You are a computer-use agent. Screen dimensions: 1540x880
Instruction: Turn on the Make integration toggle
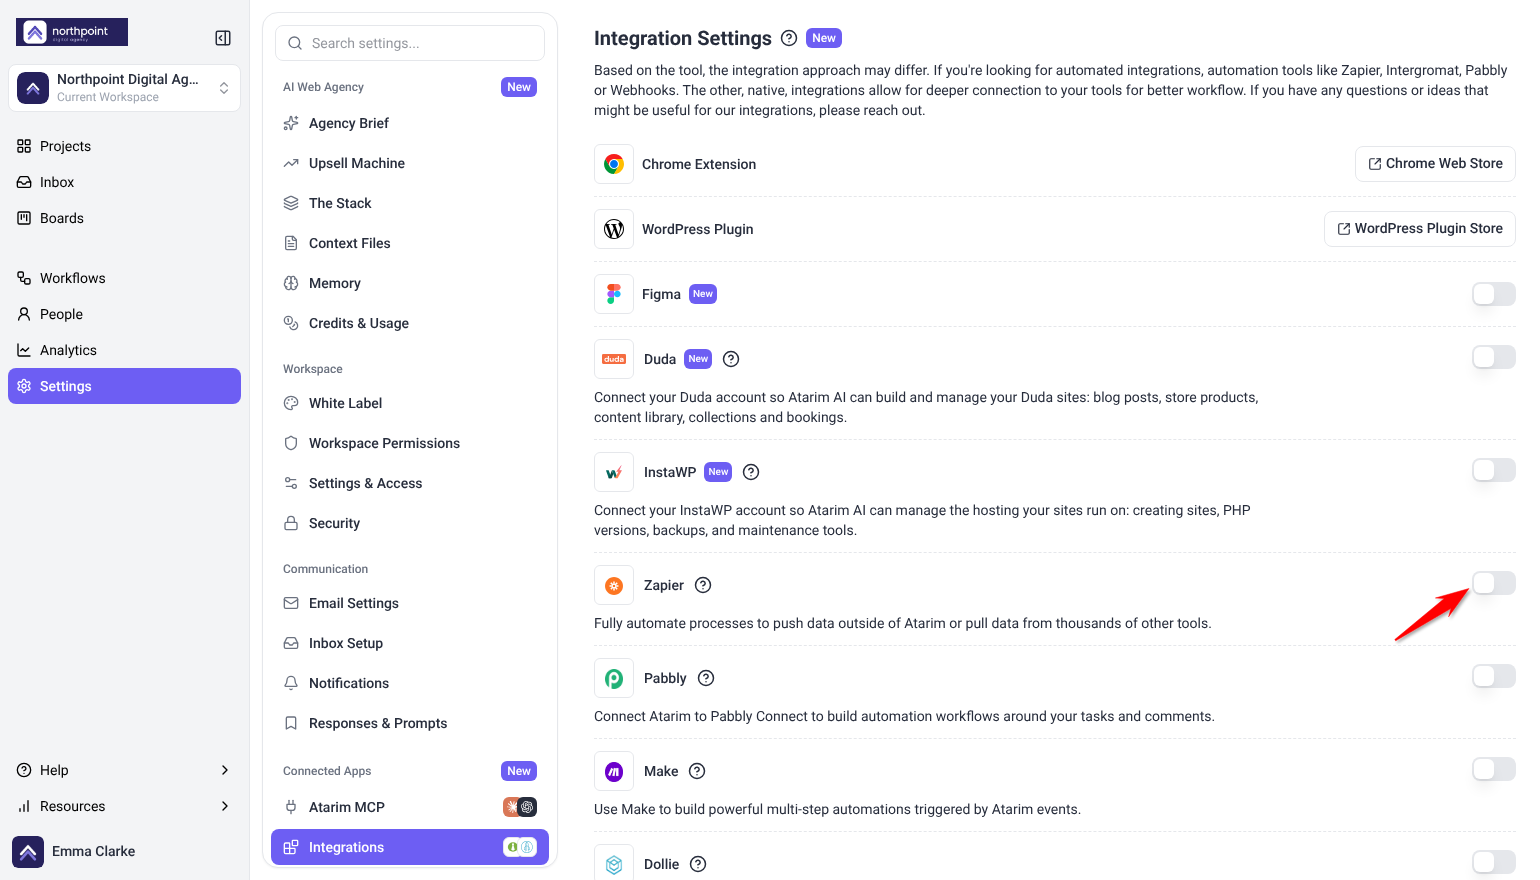[1494, 769]
